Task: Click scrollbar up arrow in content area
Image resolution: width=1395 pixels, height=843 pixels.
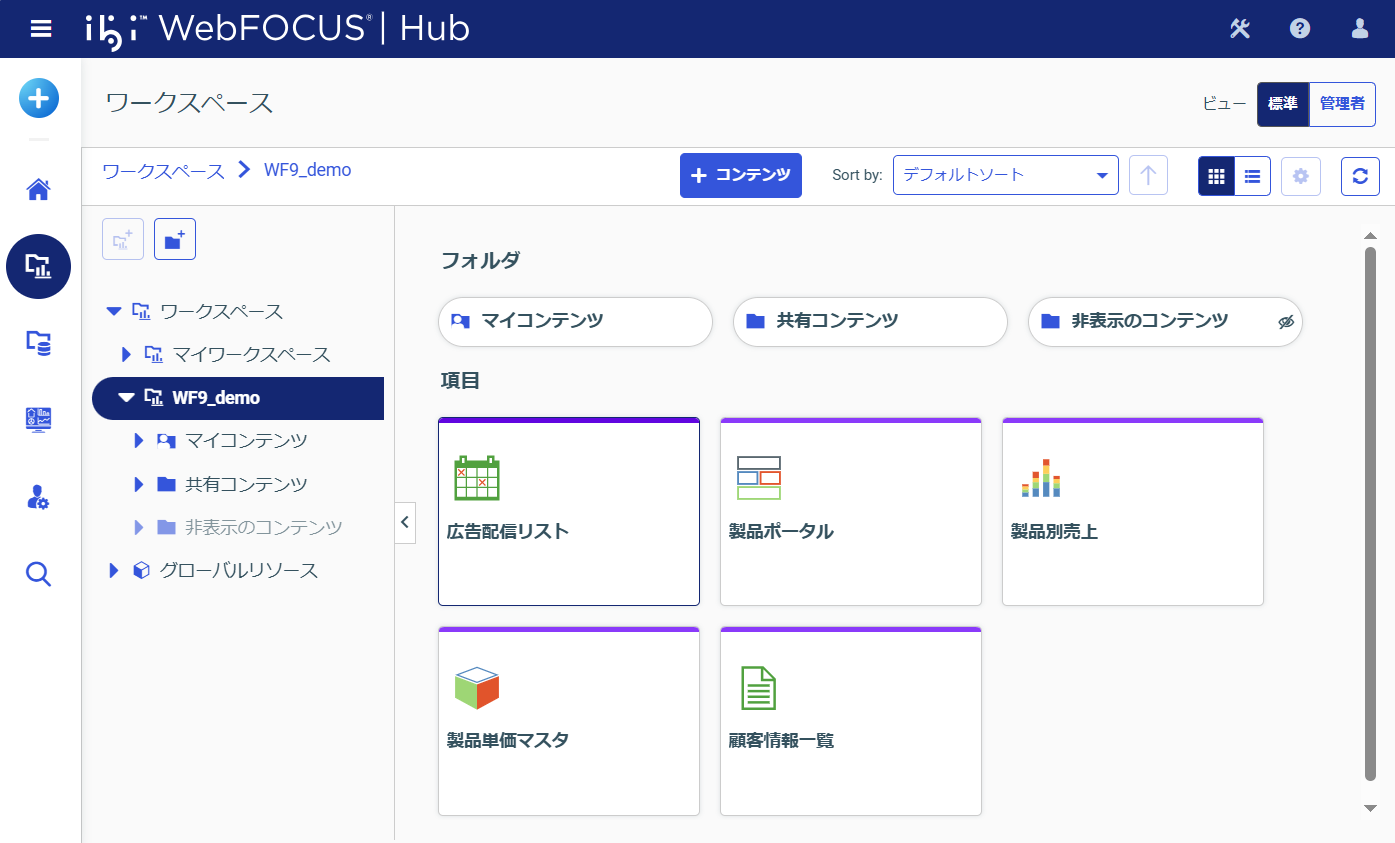Action: tap(1371, 236)
